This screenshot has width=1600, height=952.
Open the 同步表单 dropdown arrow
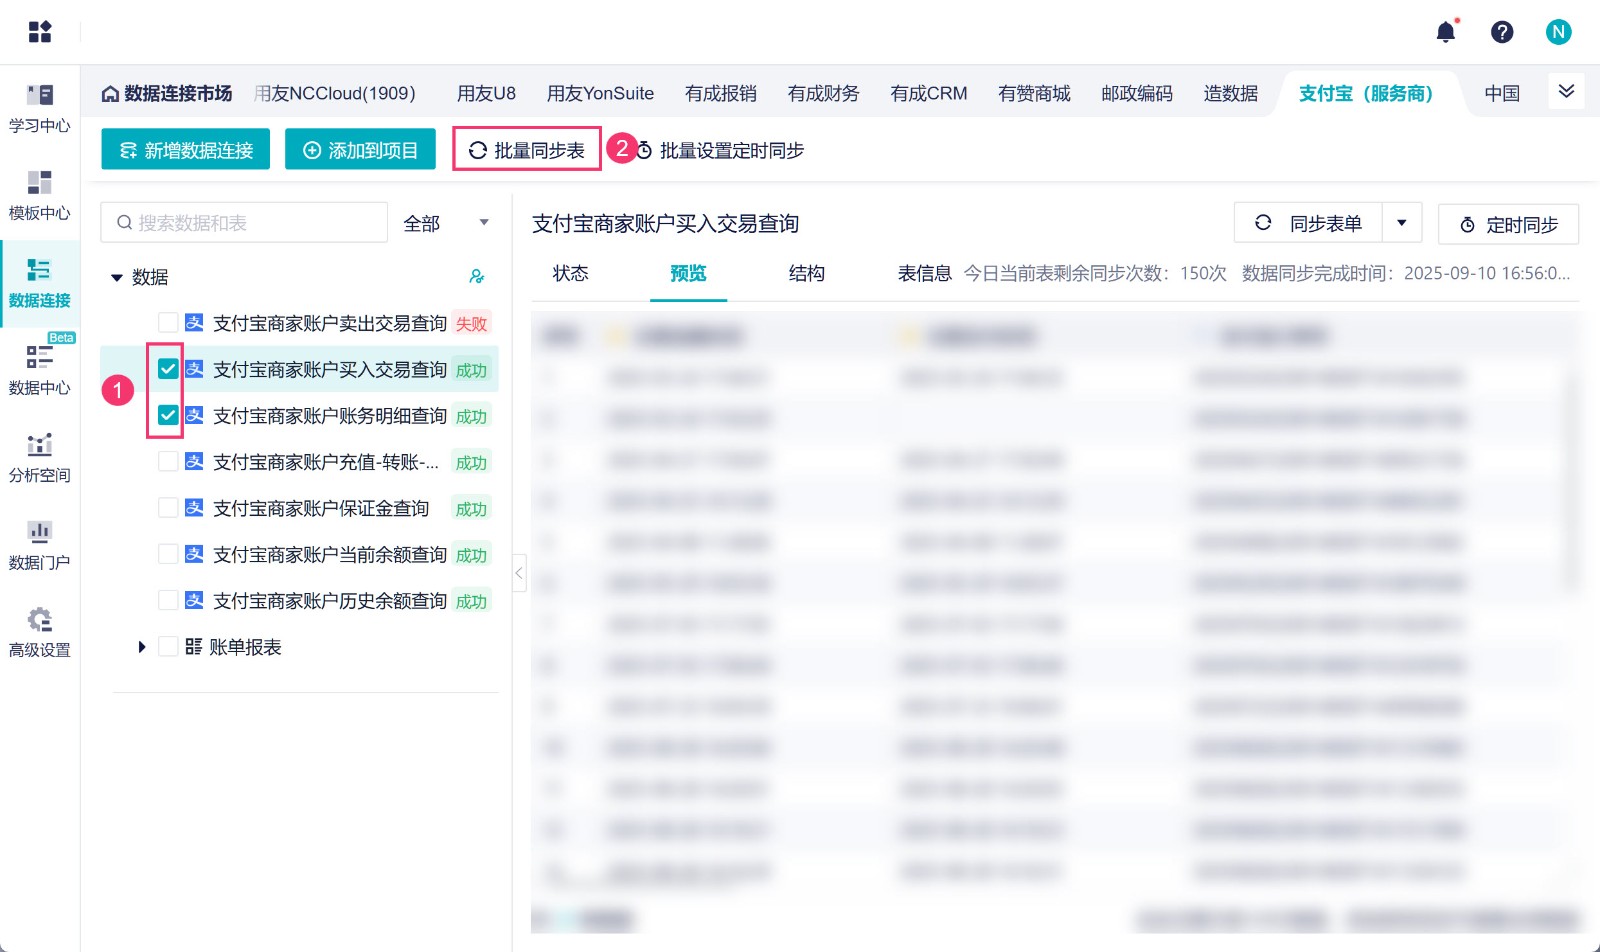coord(1402,223)
